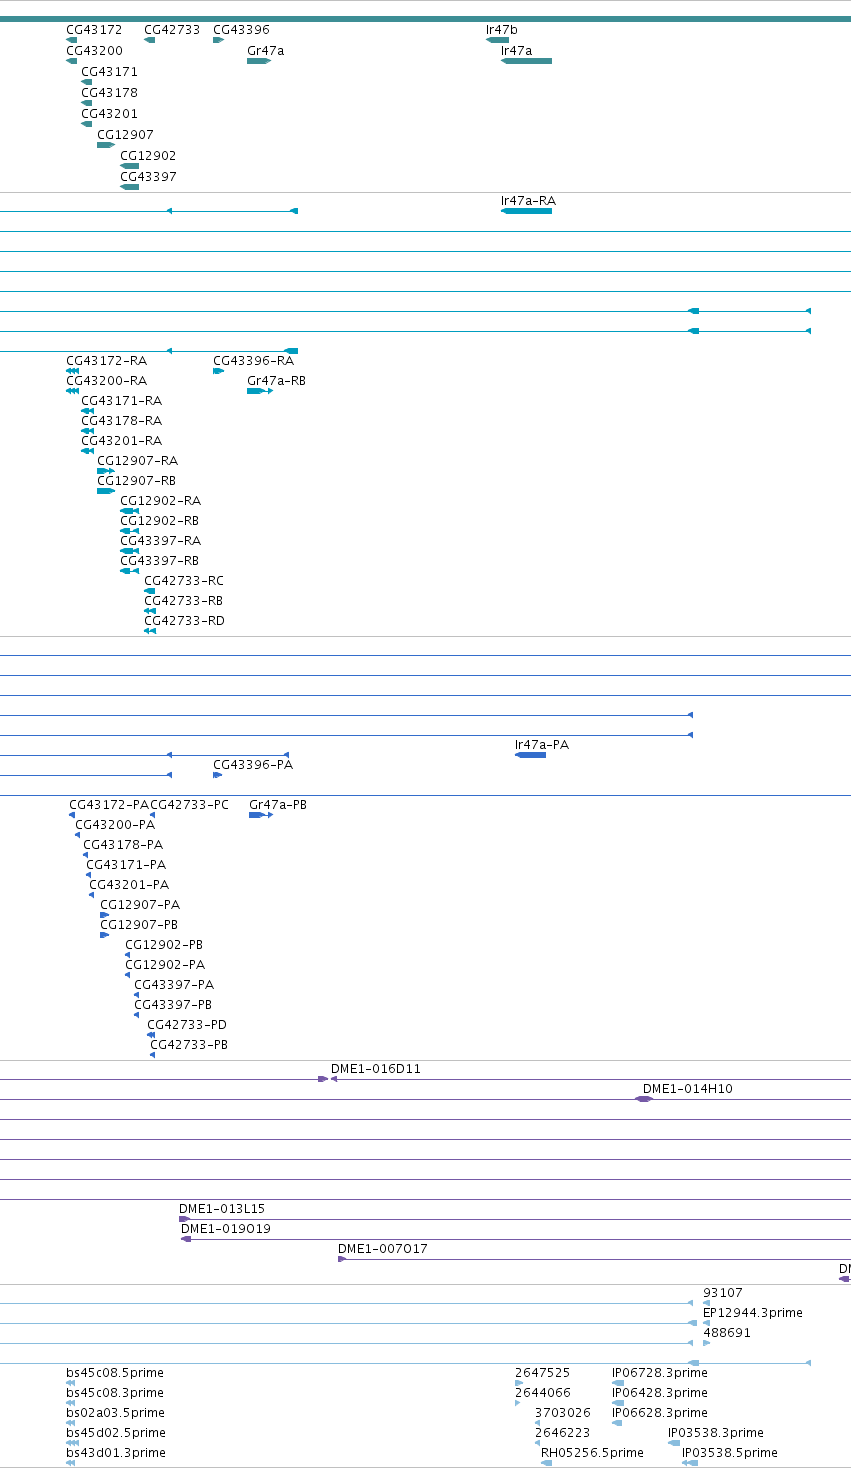Open transcript label CG42733-RC
This screenshot has height=1468, width=851.
pyautogui.click(x=184, y=581)
